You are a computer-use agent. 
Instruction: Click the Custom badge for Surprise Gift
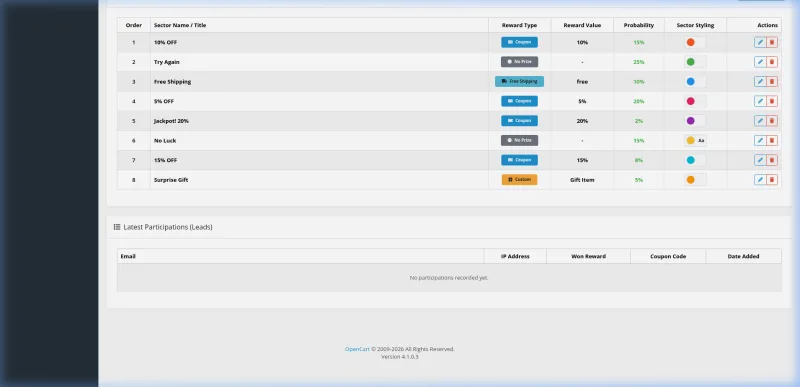(x=519, y=179)
